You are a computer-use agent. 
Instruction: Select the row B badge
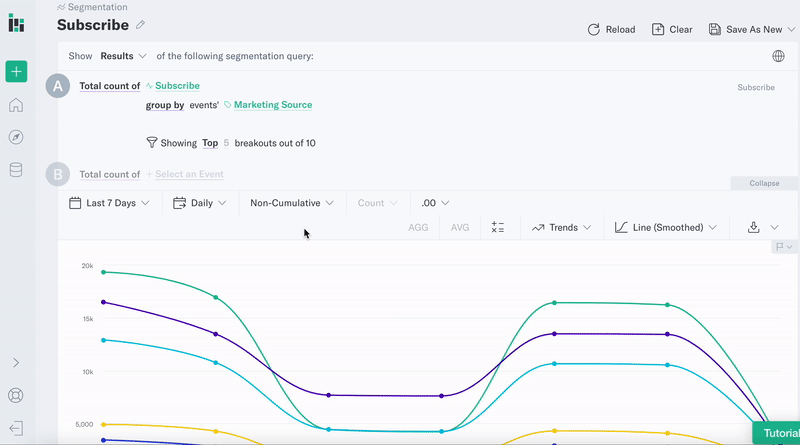tap(58, 174)
